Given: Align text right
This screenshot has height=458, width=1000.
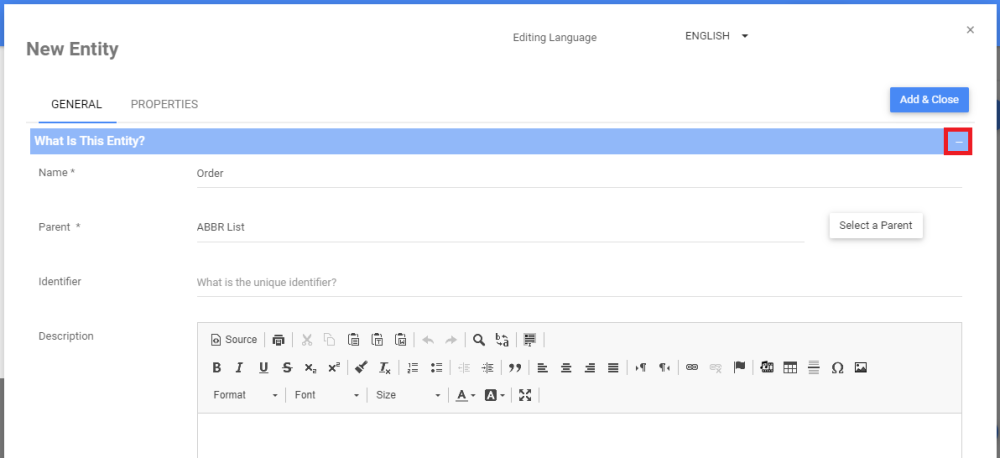Looking at the screenshot, I should pos(590,368).
